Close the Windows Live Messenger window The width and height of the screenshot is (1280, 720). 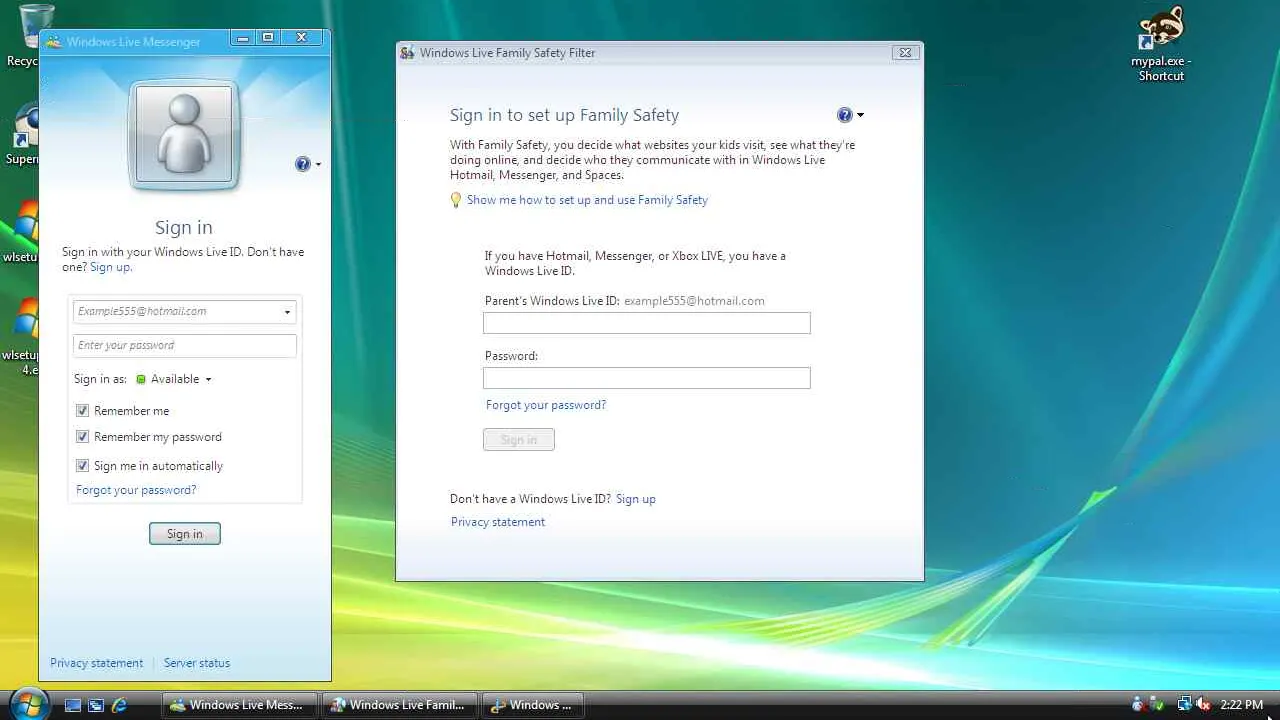[x=301, y=38]
